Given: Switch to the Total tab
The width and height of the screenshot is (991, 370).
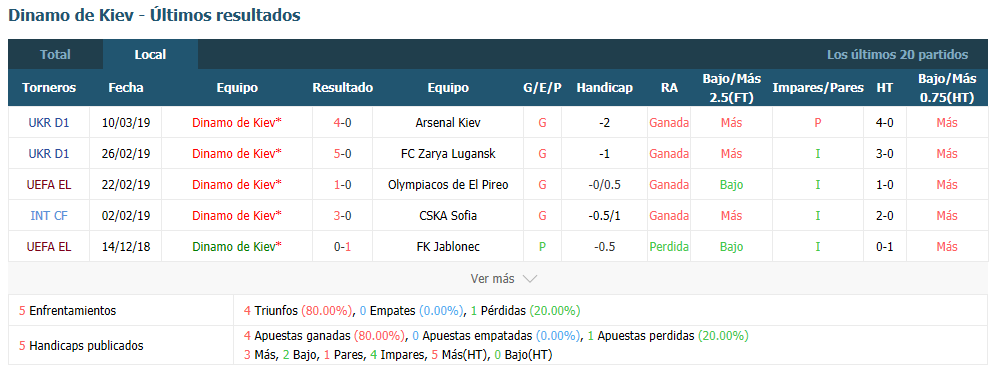Looking at the screenshot, I should click(56, 54).
